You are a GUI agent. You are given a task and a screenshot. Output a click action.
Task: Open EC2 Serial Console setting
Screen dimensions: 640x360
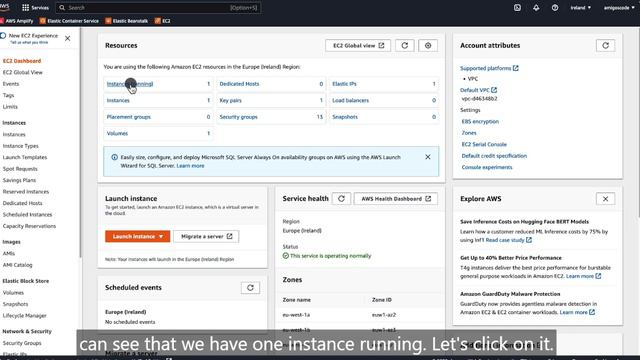coord(484,144)
